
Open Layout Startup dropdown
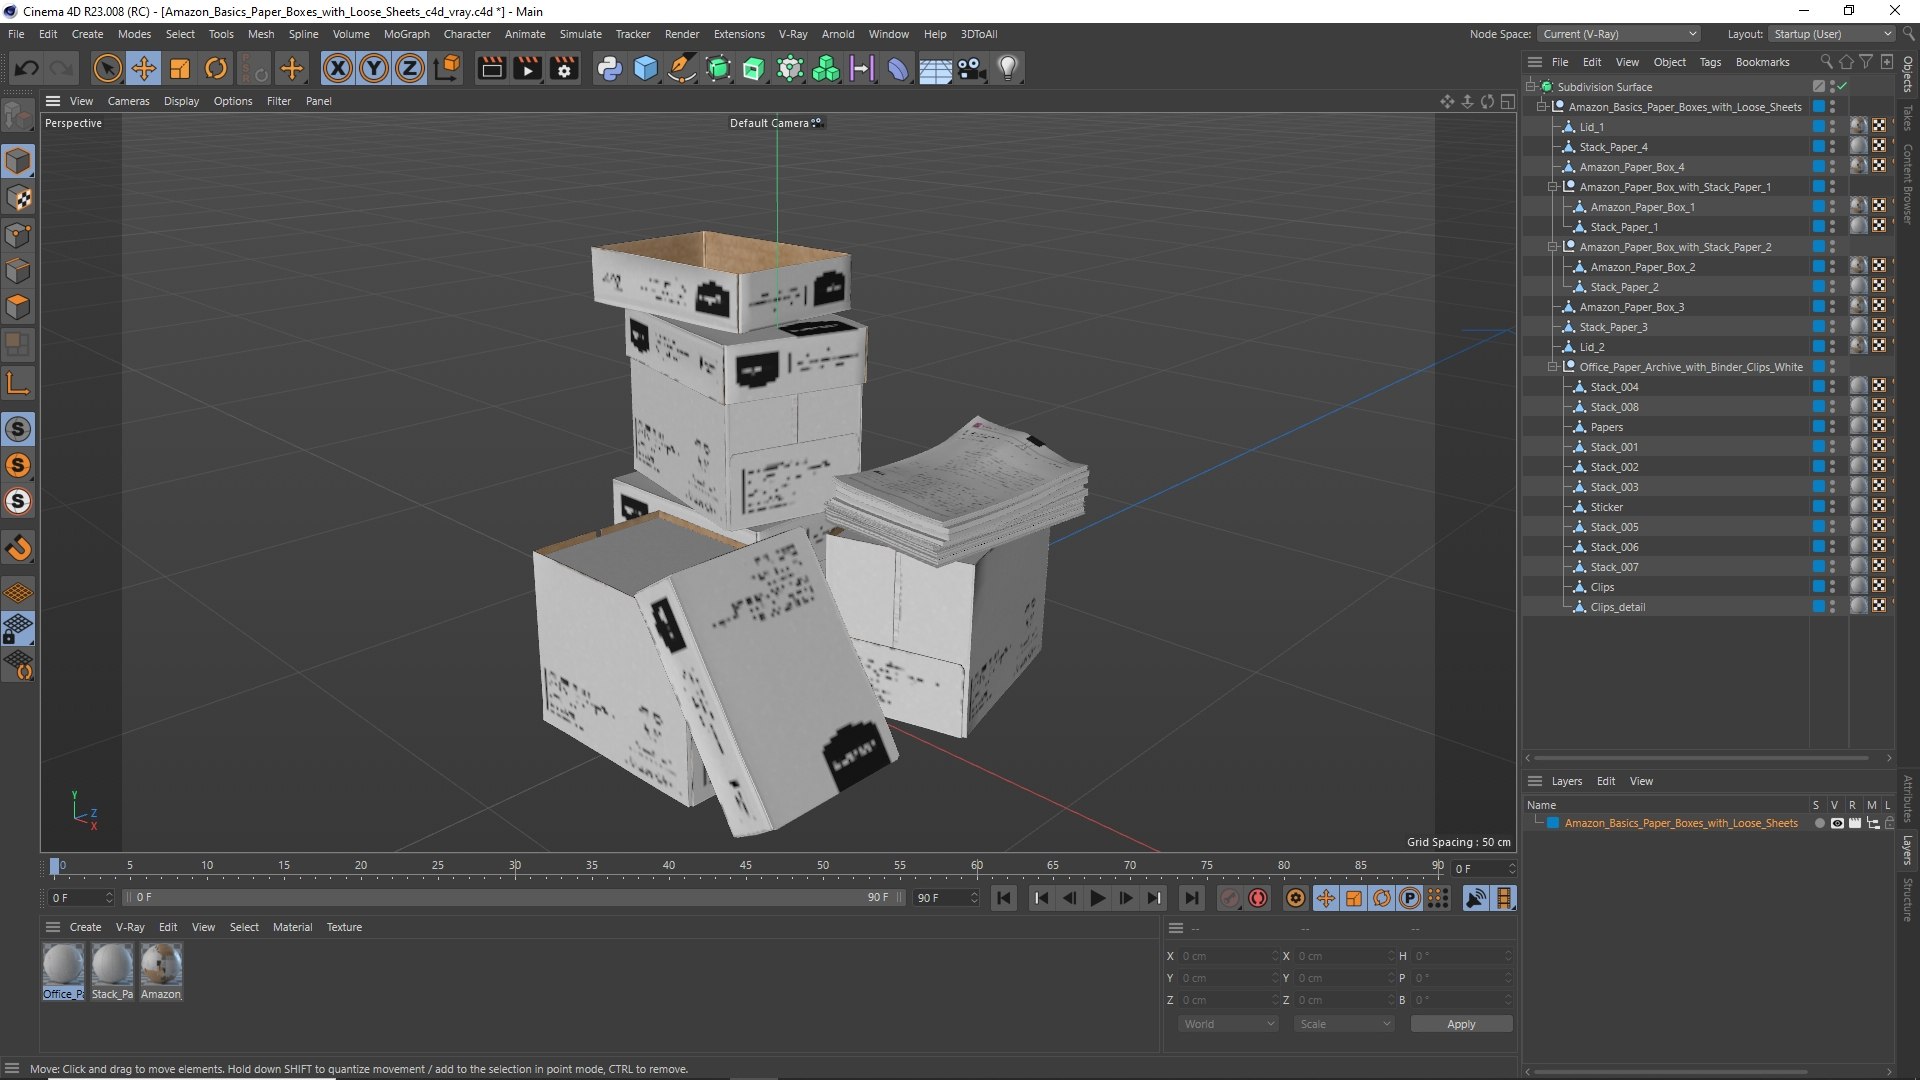click(1832, 34)
